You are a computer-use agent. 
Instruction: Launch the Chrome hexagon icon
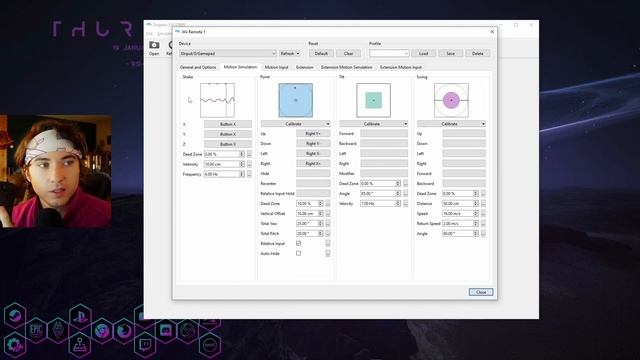point(102,330)
